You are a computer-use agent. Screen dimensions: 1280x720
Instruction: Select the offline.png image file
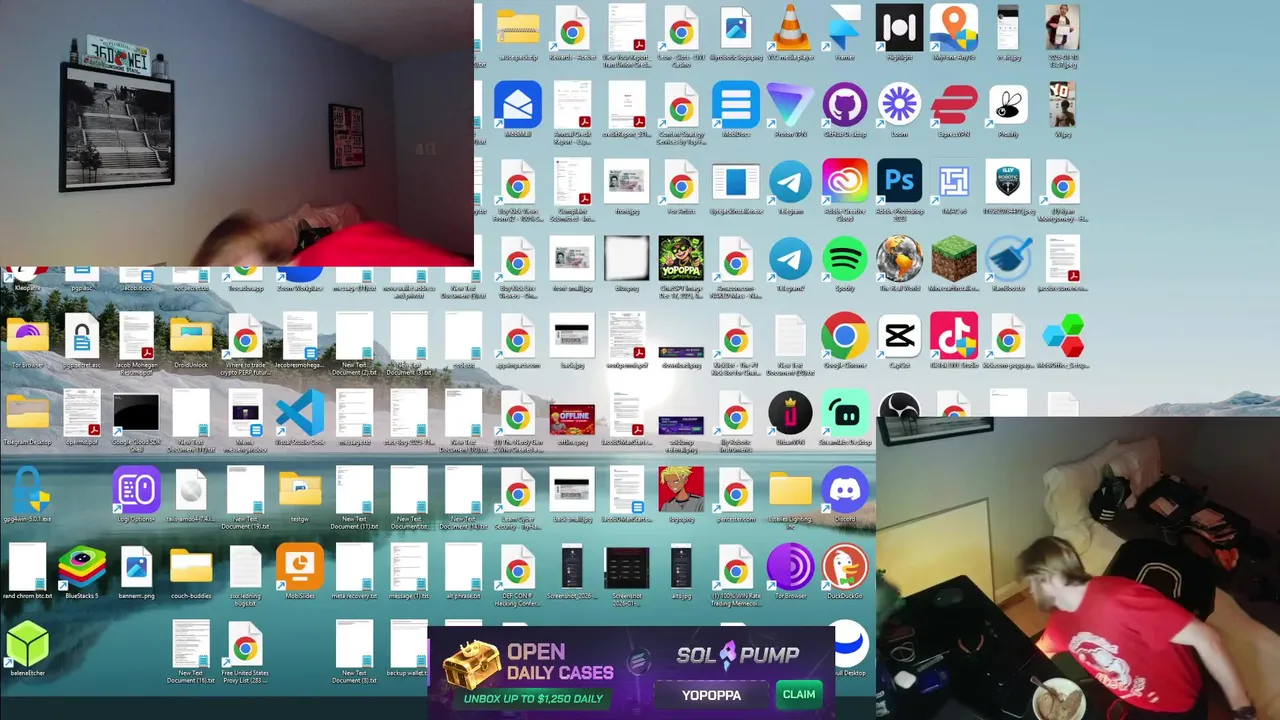click(x=572, y=418)
